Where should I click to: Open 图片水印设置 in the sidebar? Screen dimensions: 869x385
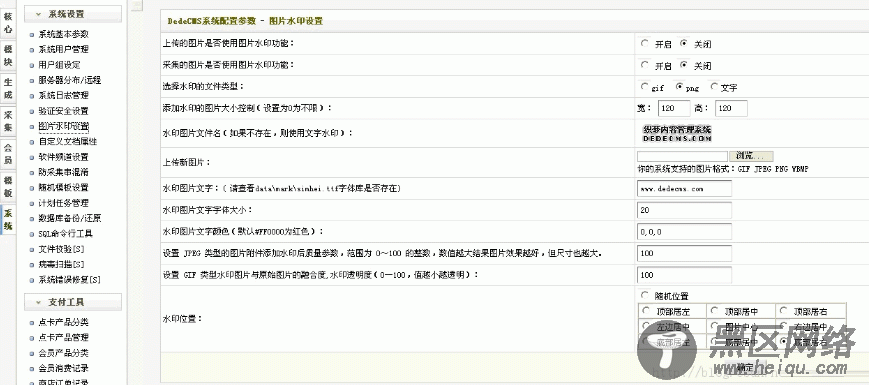(63, 126)
